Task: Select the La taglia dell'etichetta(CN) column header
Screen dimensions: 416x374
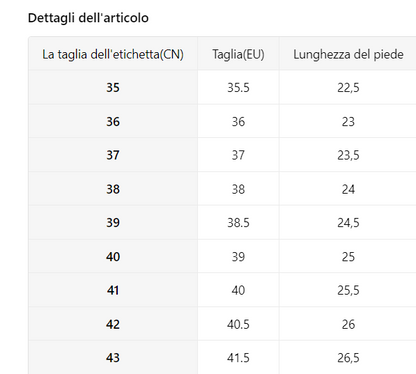Action: pos(113,54)
